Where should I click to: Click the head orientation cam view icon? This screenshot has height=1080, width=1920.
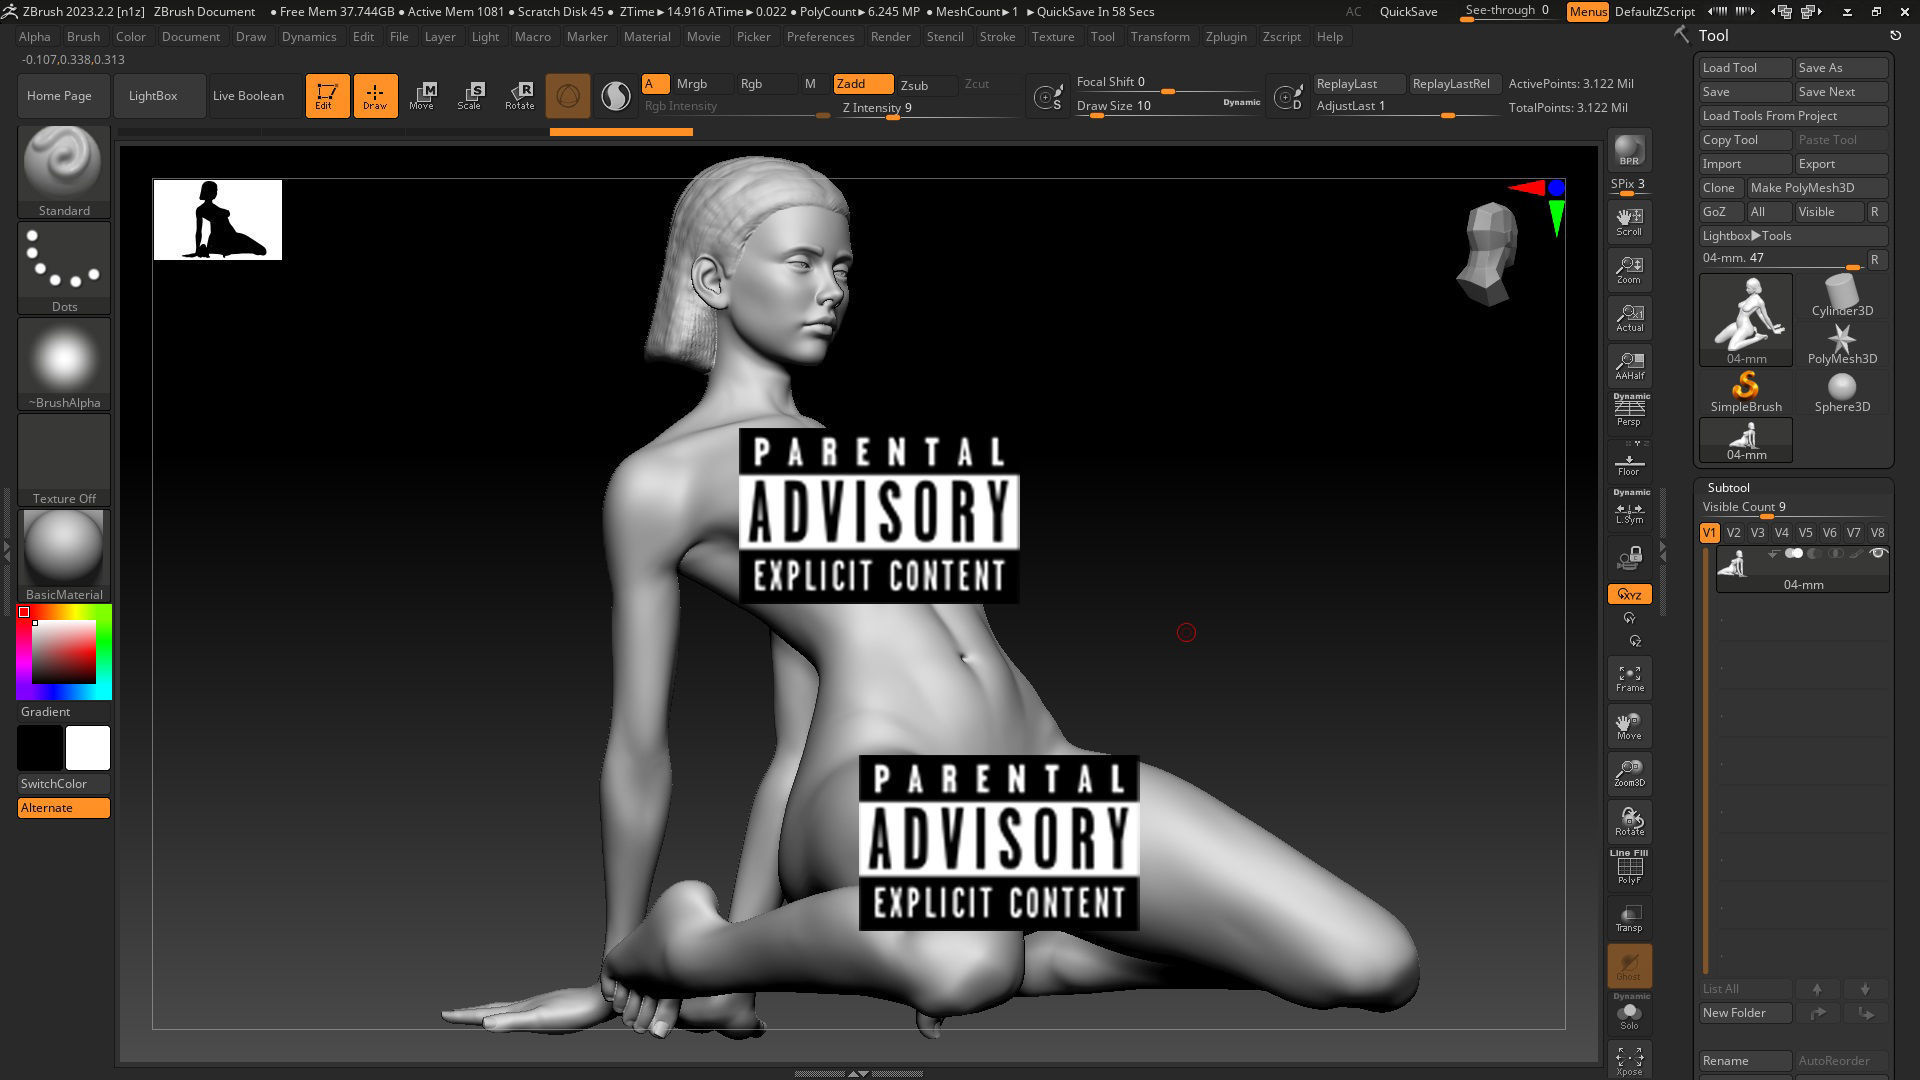pos(1489,253)
